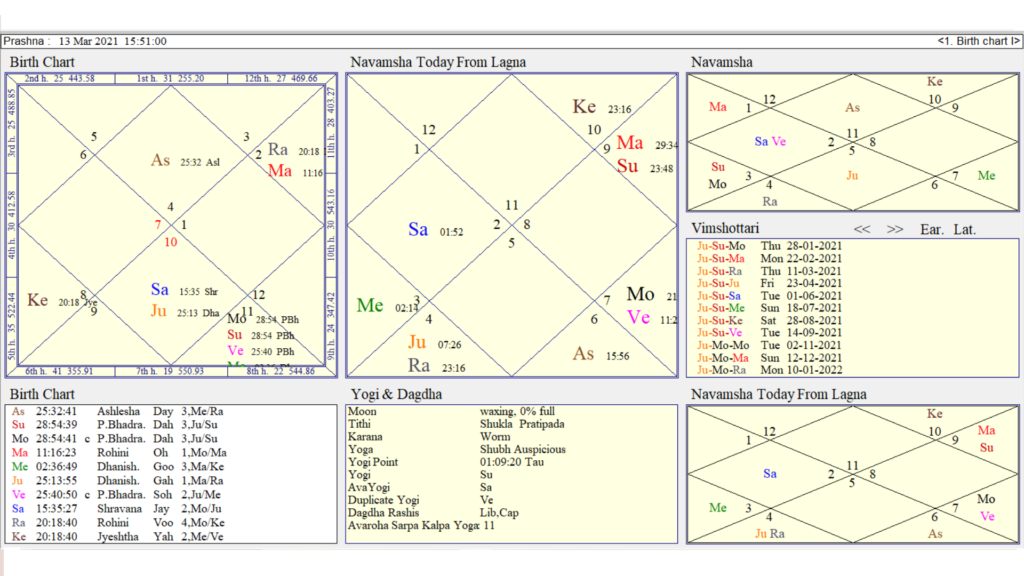Click Ra 20:18 in the birth chart
The height and width of the screenshot is (576, 1024).
click(293, 150)
